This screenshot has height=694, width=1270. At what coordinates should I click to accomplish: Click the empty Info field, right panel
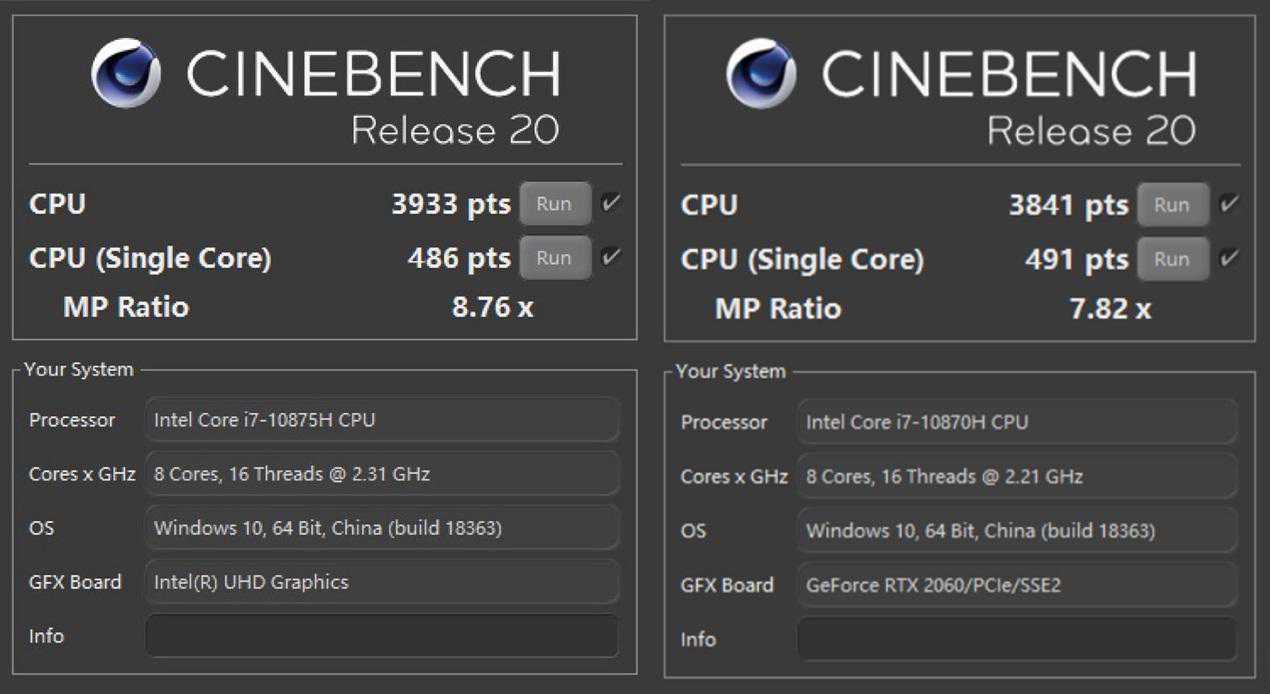tap(1016, 639)
